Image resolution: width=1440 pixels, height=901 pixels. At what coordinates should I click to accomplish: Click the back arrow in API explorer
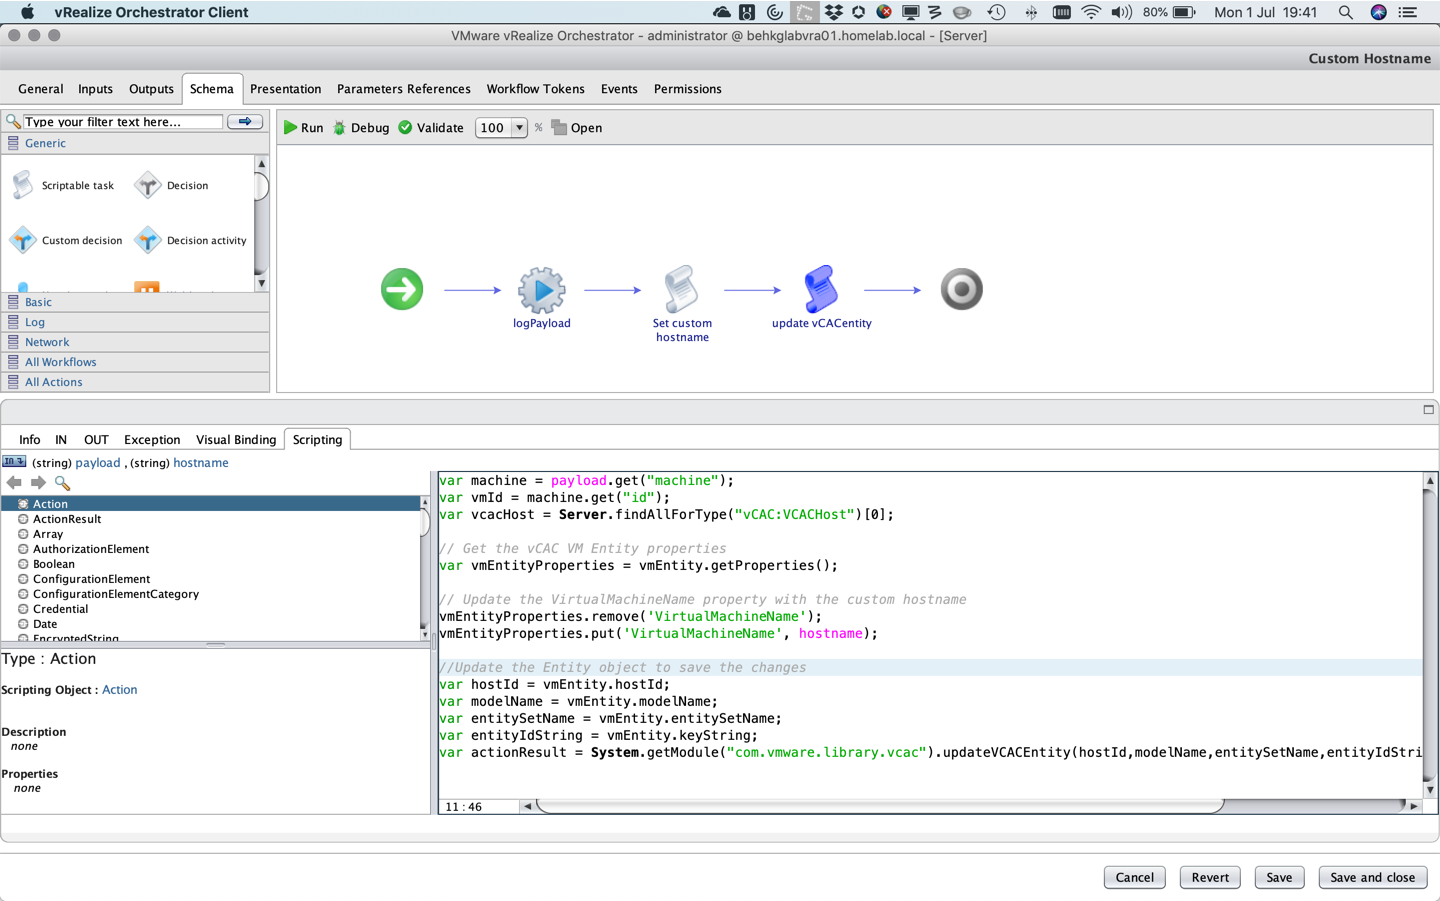pos(14,482)
